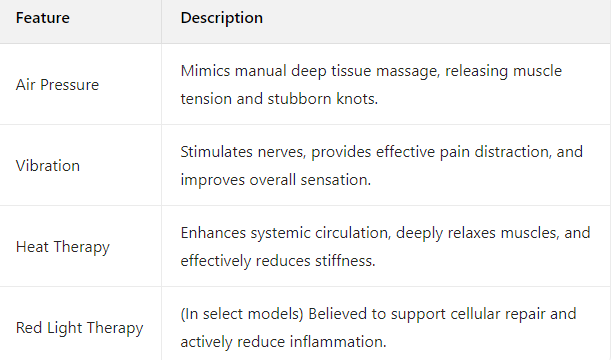Click the Feature column header
Screen dimensions: 616x360
coord(42,18)
